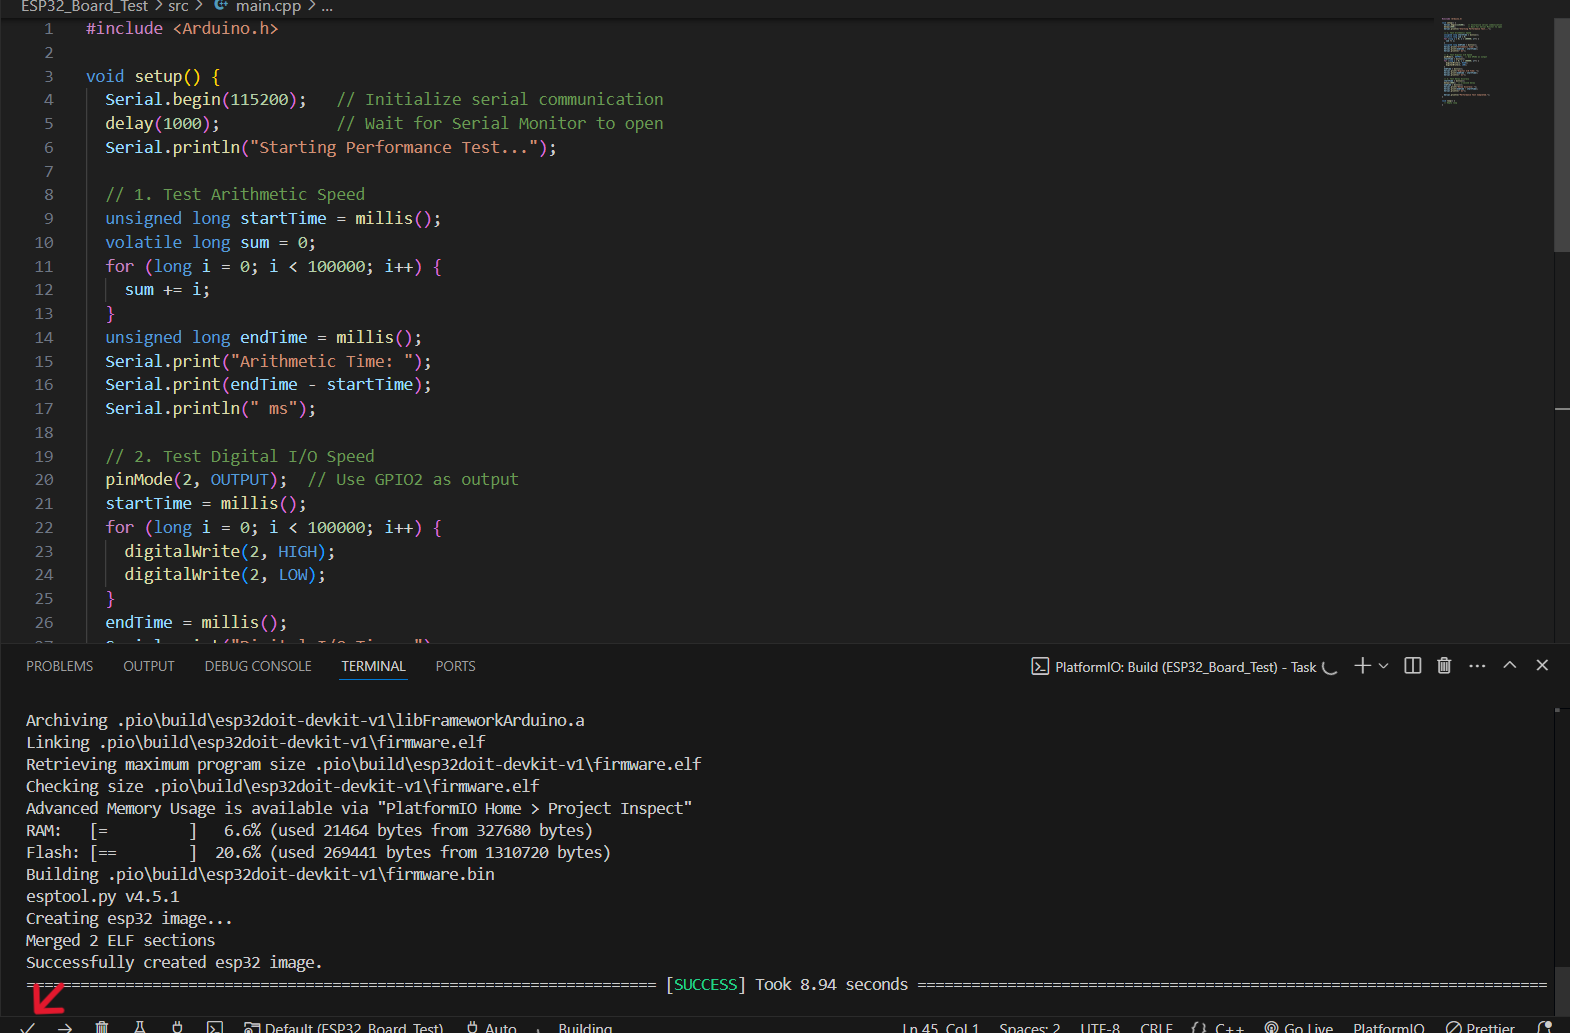Split the terminal with the split icon

click(x=1413, y=666)
